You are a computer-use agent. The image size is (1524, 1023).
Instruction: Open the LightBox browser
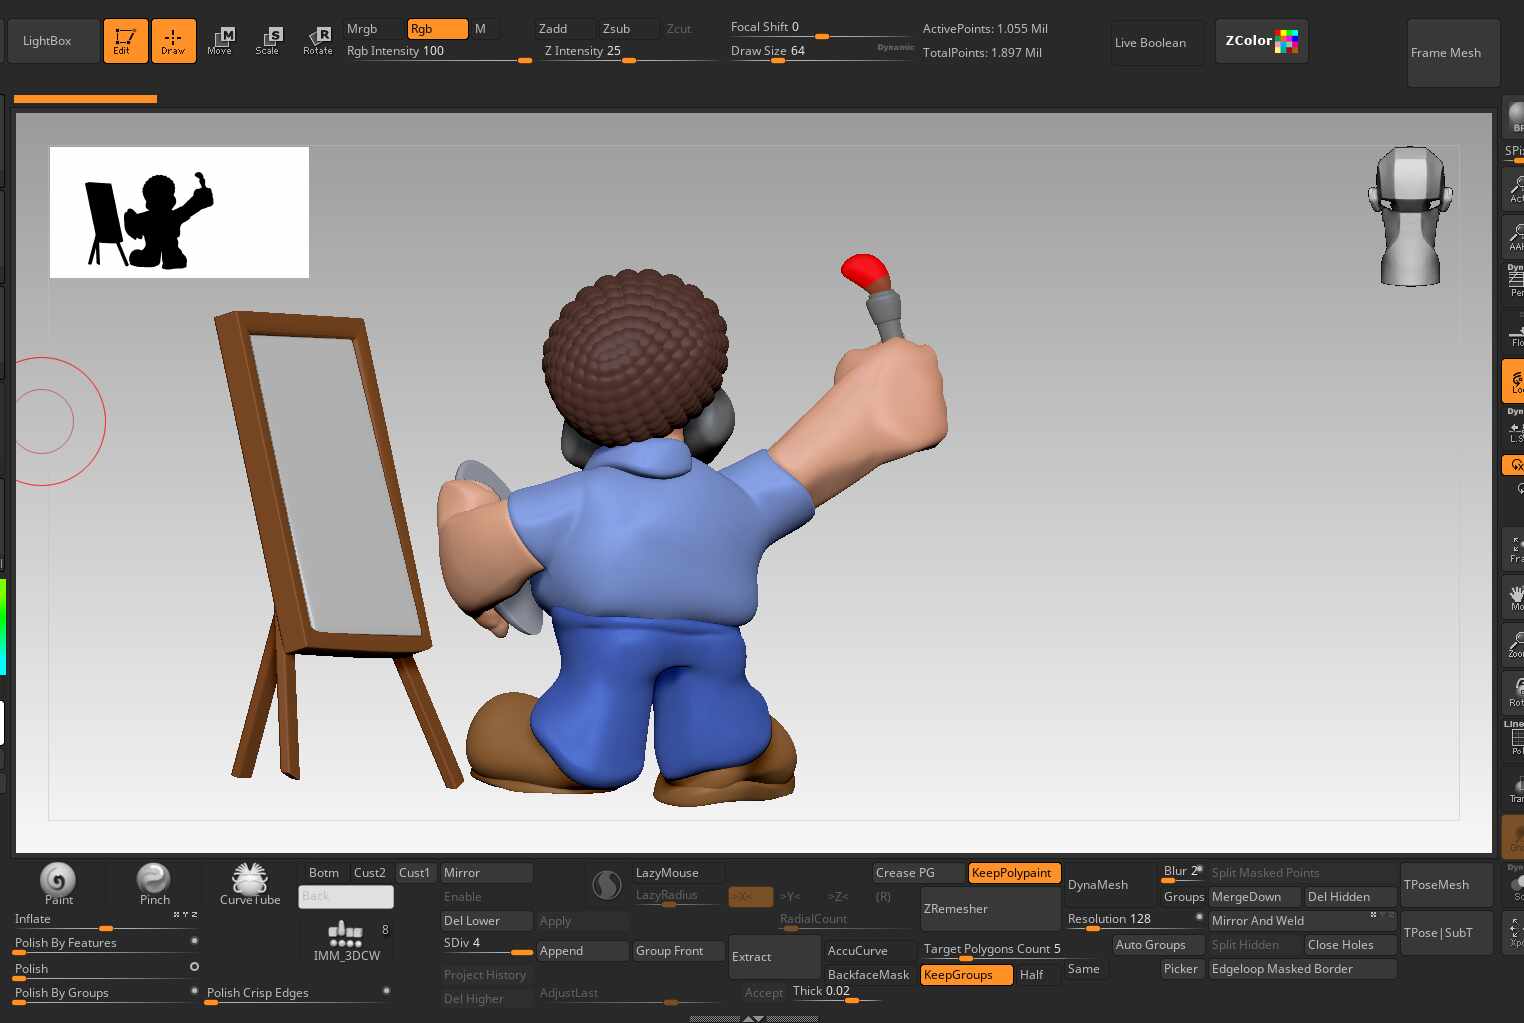(x=48, y=41)
